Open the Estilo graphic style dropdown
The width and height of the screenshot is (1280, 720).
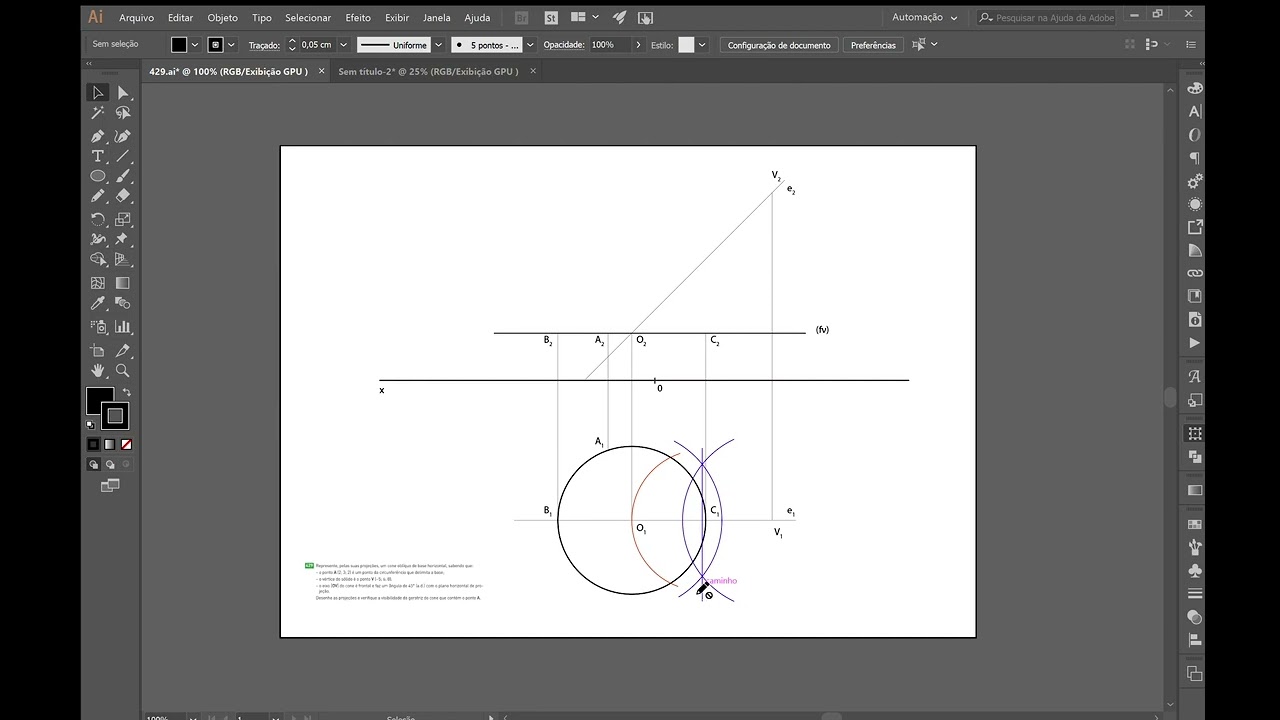(702, 45)
